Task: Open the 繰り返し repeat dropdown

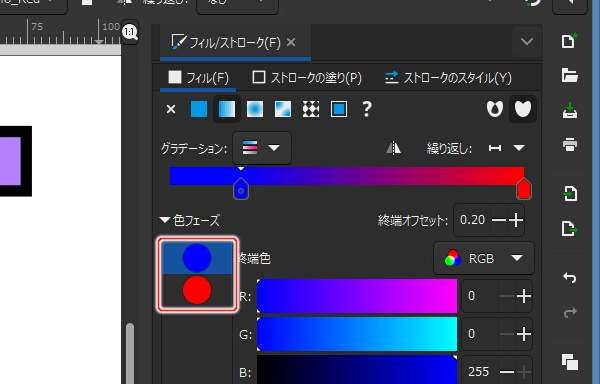Action: tap(507, 148)
